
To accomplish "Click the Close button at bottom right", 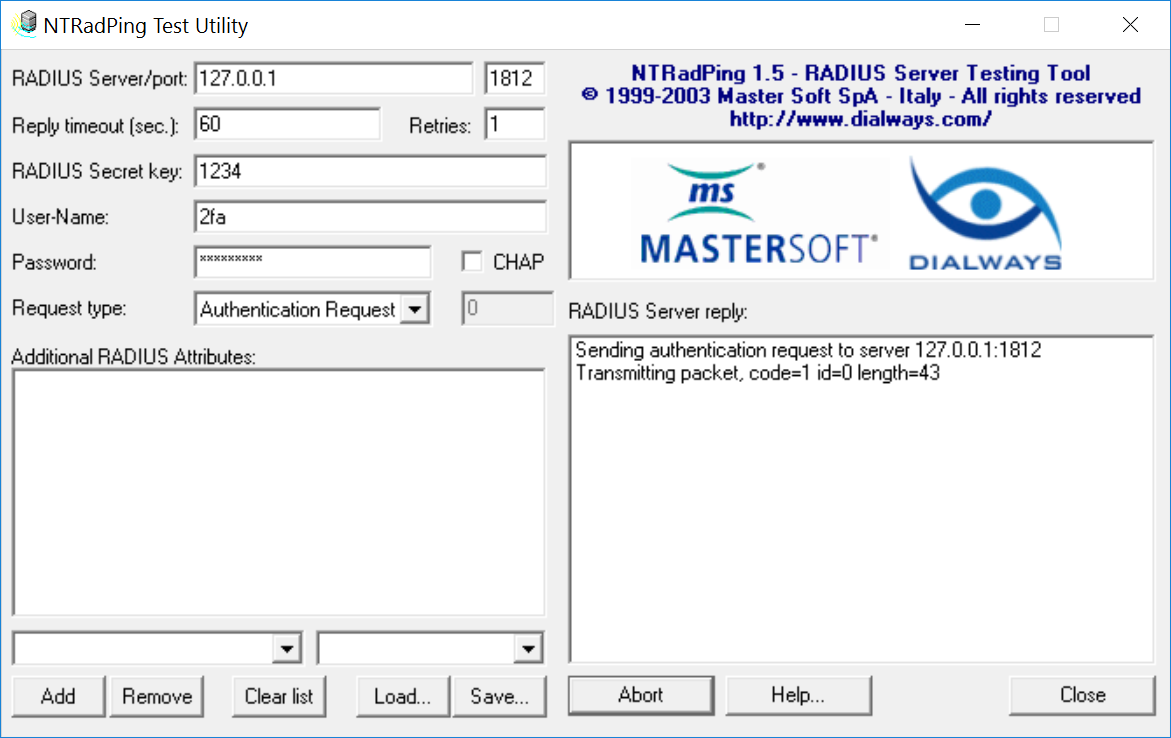I will 1082,695.
